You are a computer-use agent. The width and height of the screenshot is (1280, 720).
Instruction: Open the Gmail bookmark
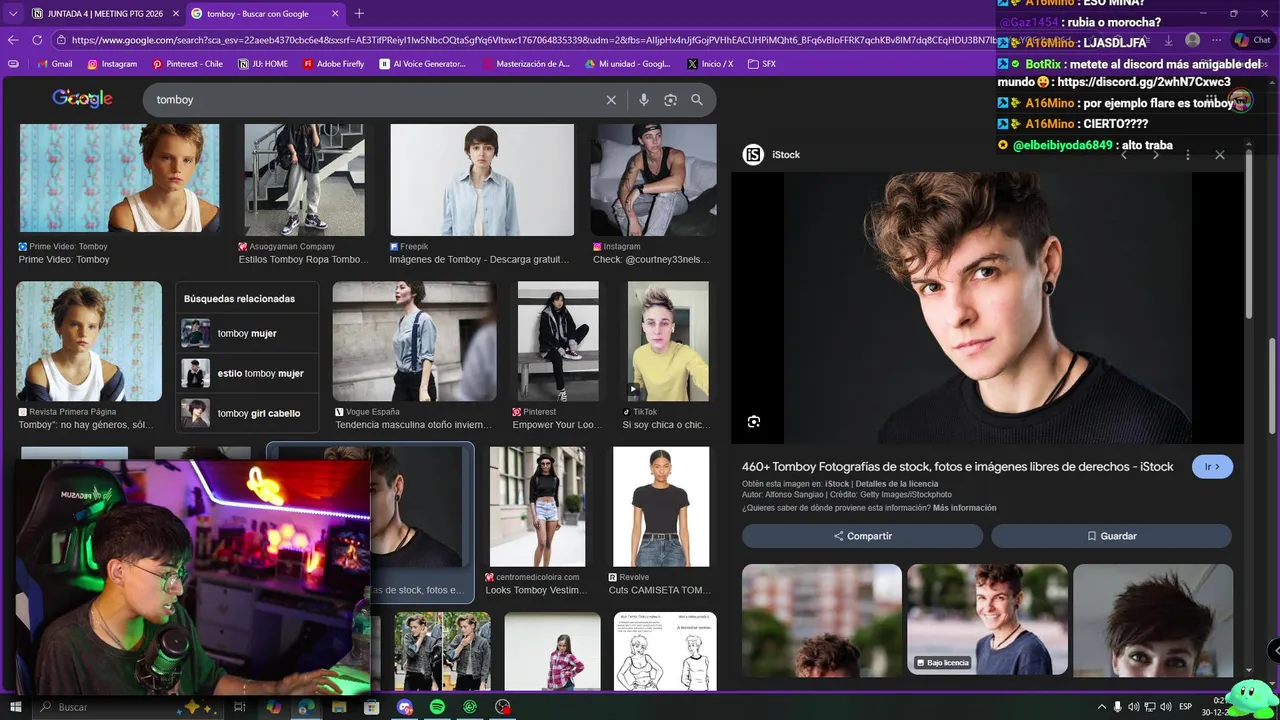(x=54, y=64)
